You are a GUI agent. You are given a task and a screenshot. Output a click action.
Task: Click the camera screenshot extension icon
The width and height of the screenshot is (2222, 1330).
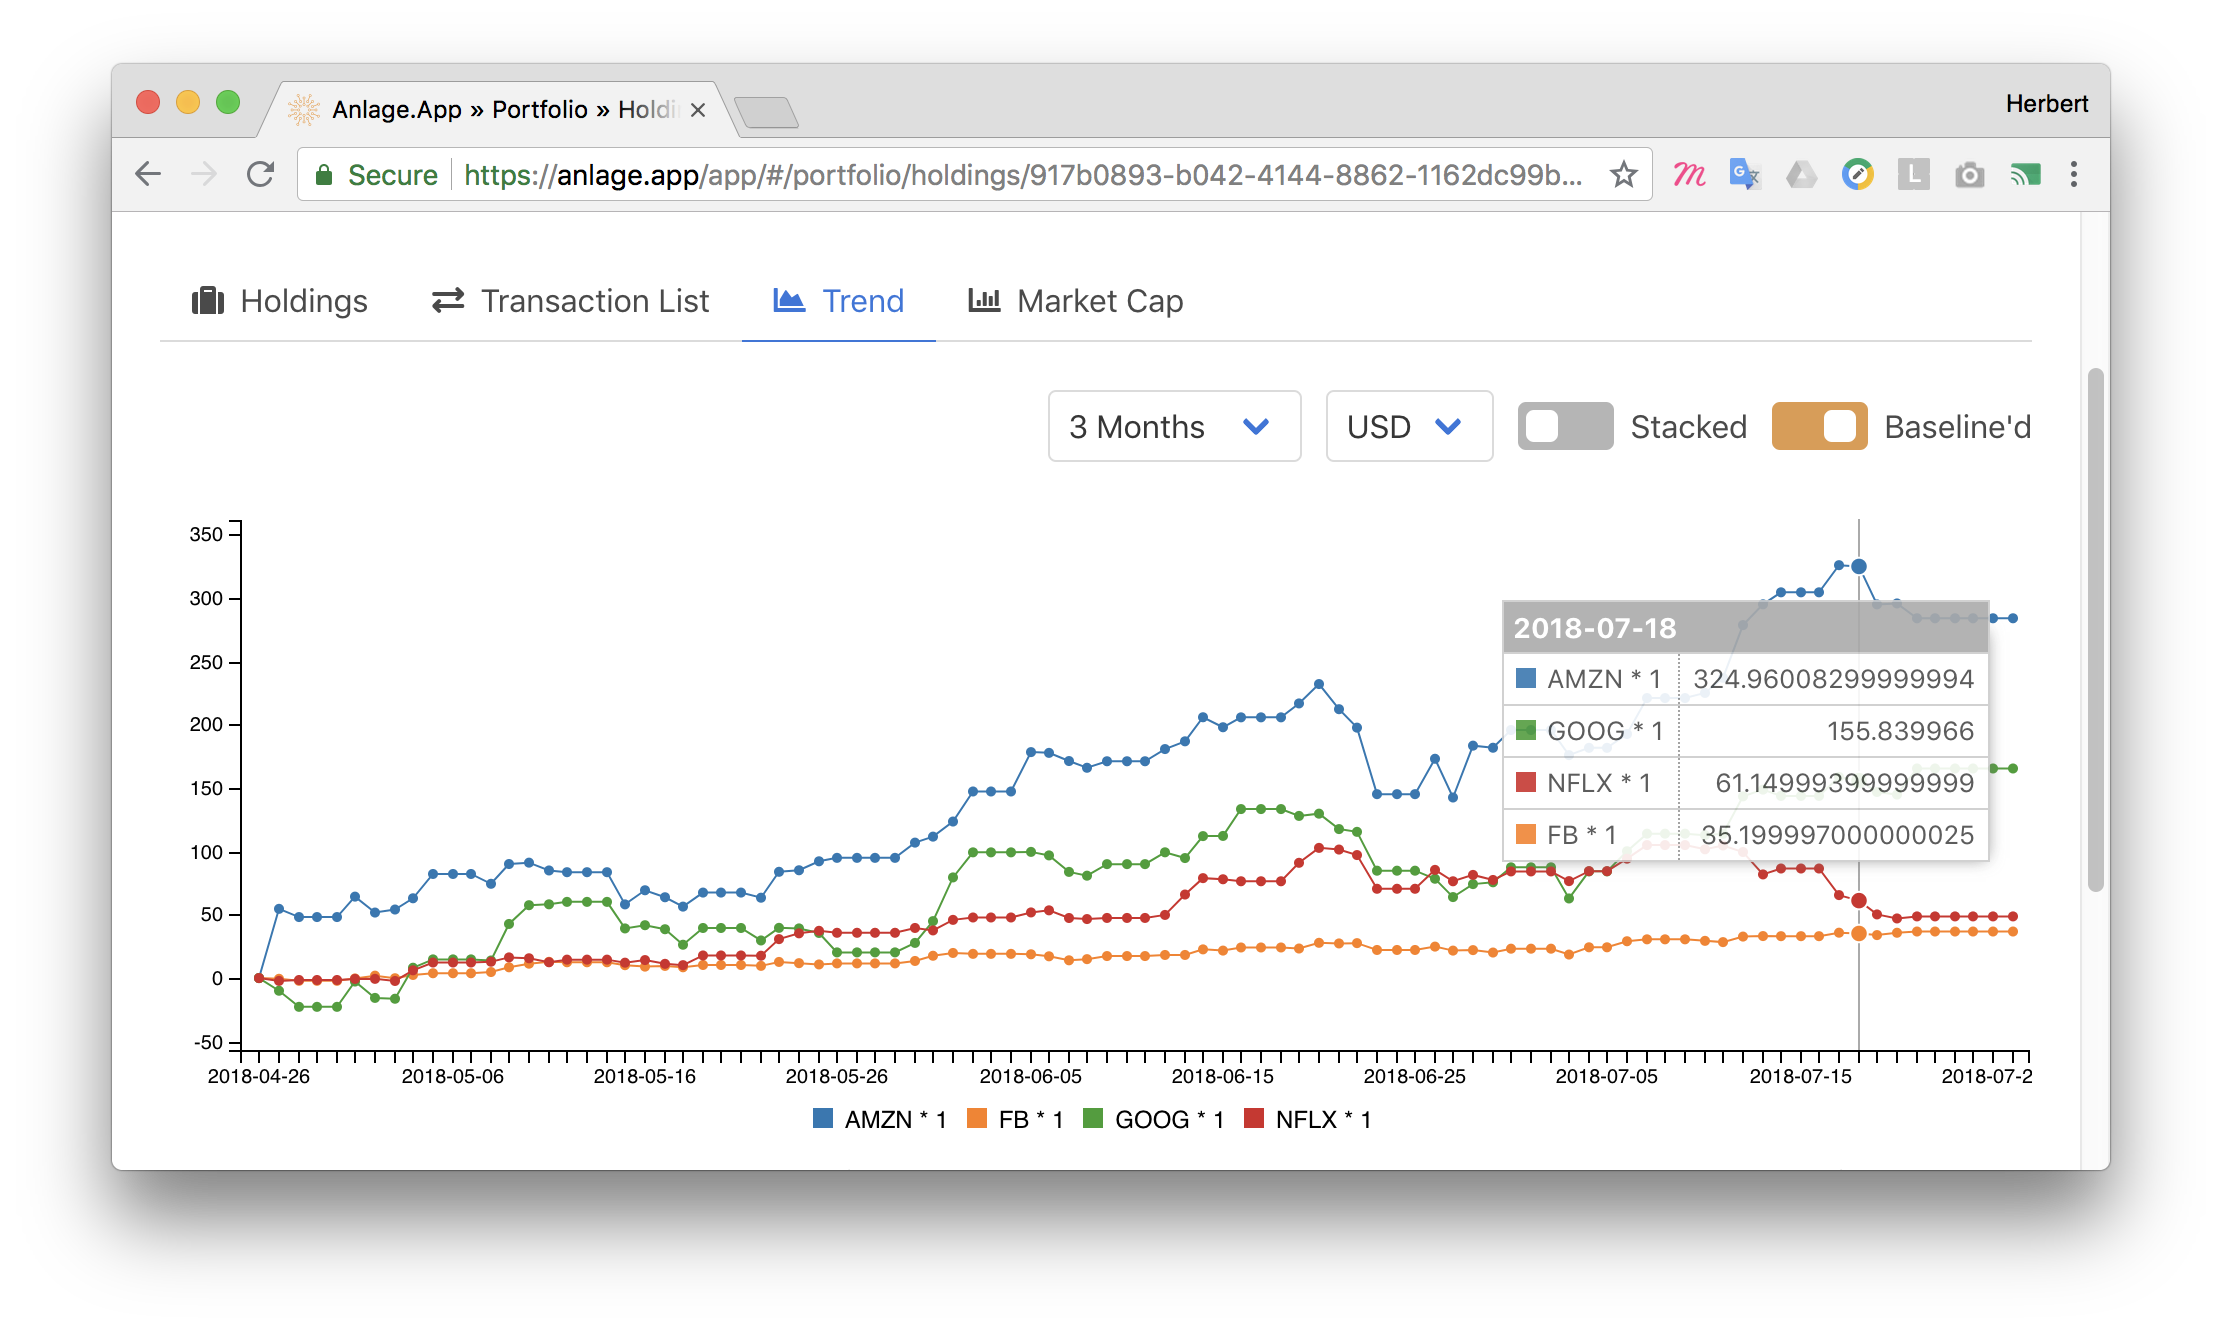[x=1969, y=175]
